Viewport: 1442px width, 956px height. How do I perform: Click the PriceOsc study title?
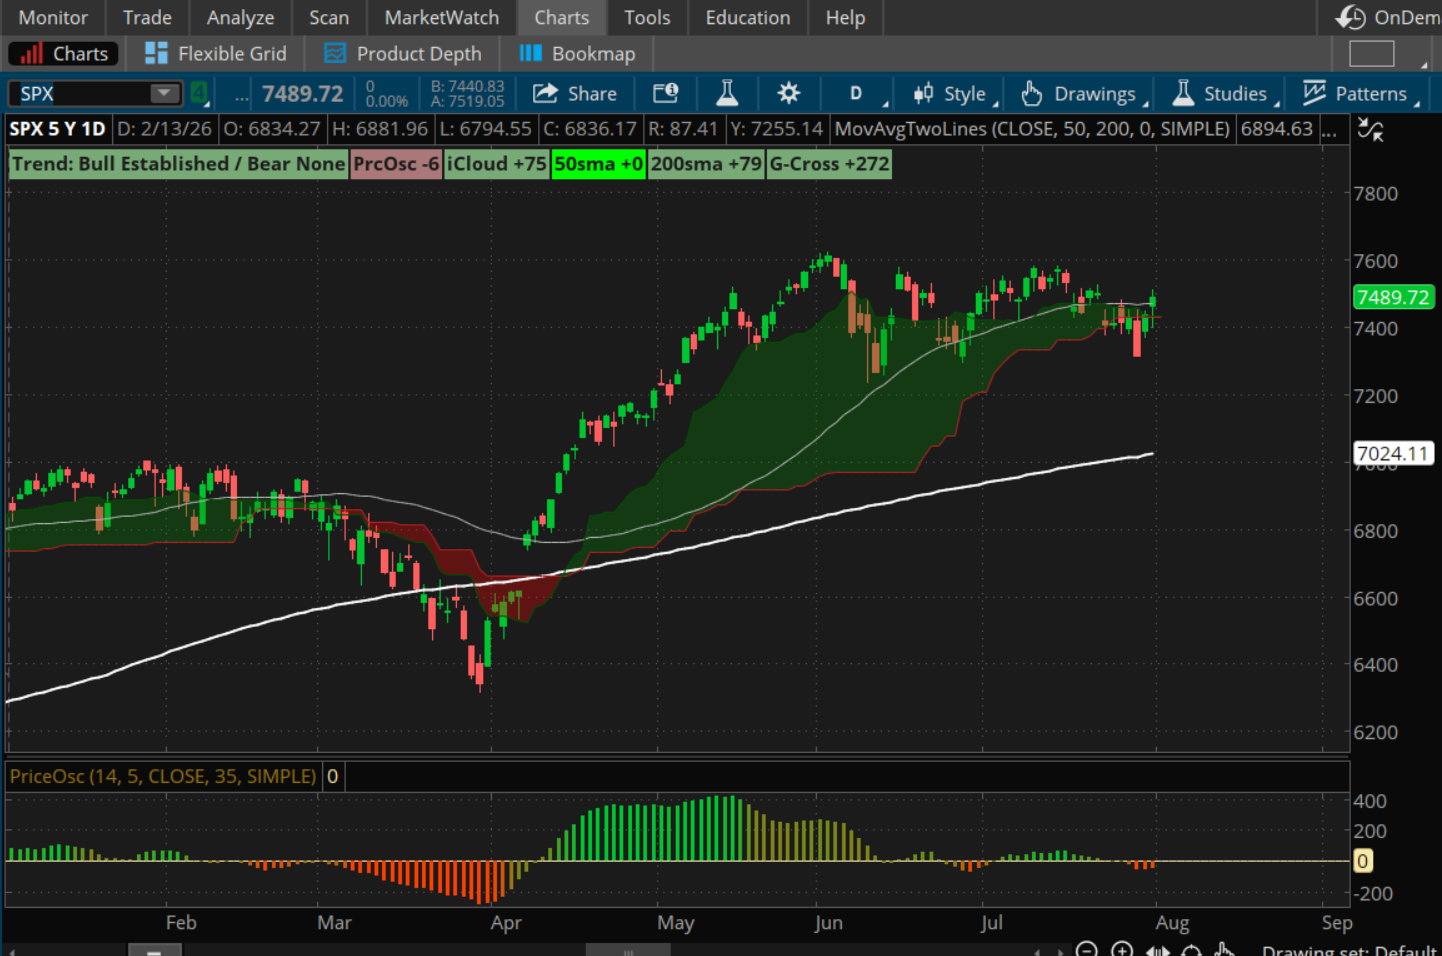click(163, 776)
